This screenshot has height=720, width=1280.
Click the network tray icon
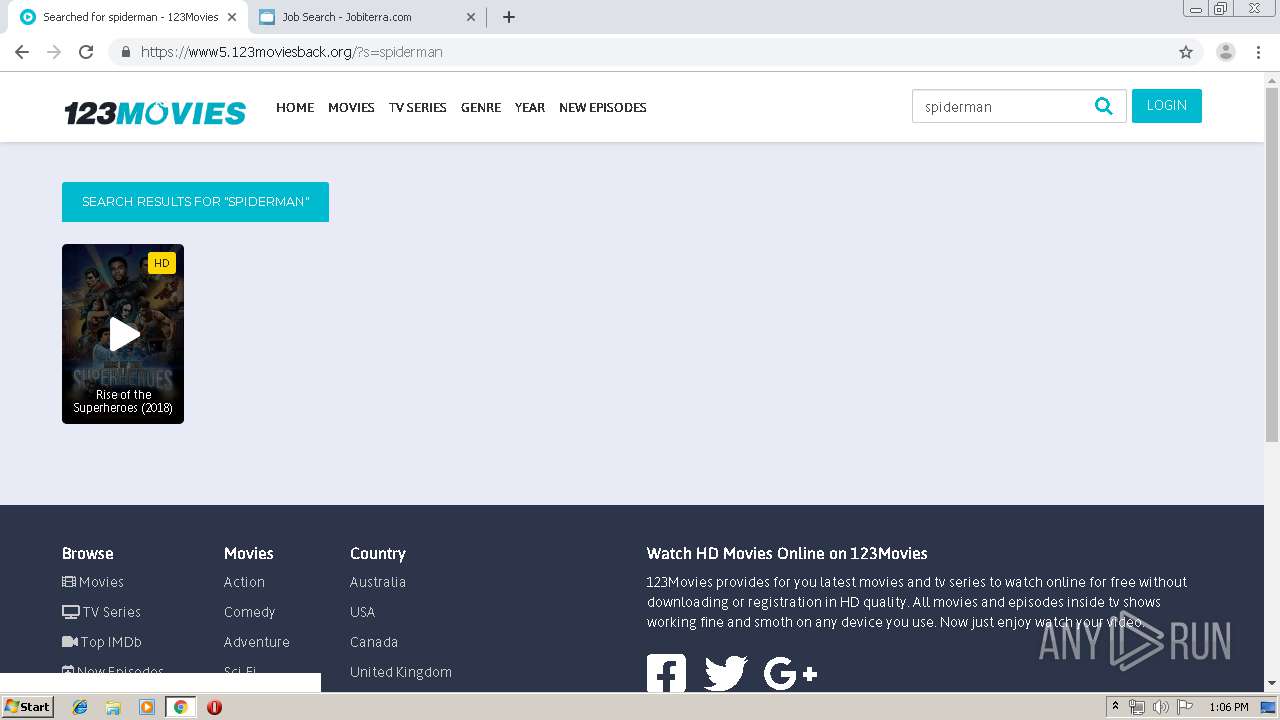pos(1136,707)
